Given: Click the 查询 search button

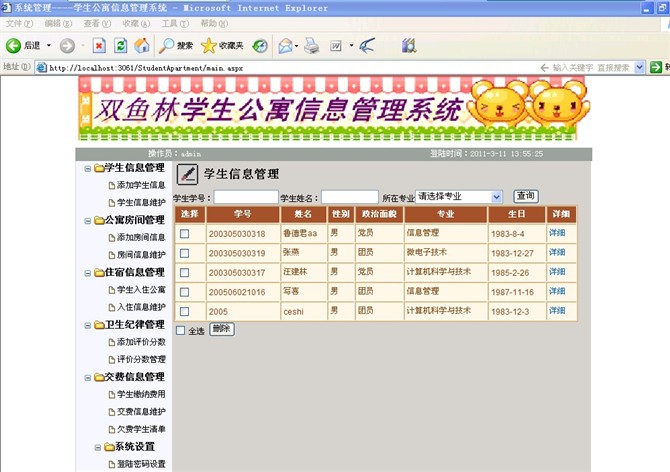Looking at the screenshot, I should (526, 196).
